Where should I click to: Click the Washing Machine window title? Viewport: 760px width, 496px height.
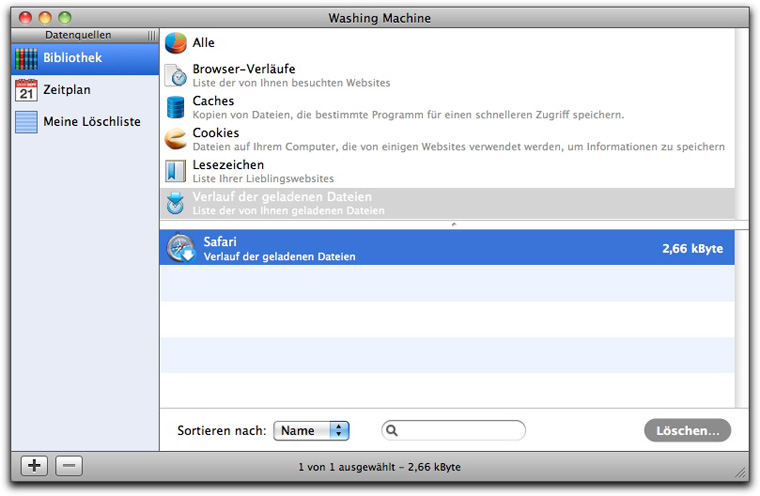coord(380,18)
